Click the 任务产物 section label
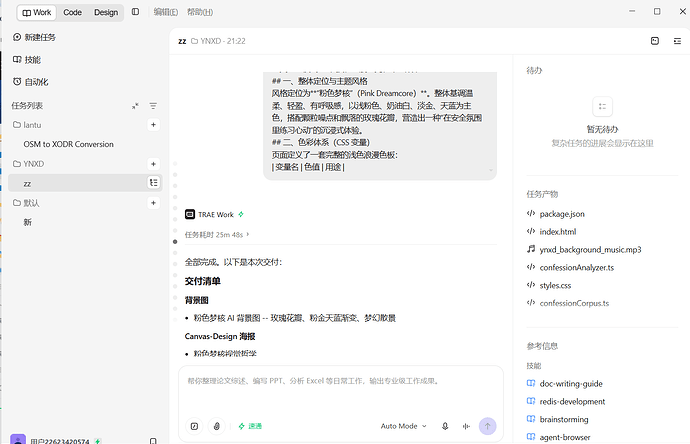 coord(542,194)
